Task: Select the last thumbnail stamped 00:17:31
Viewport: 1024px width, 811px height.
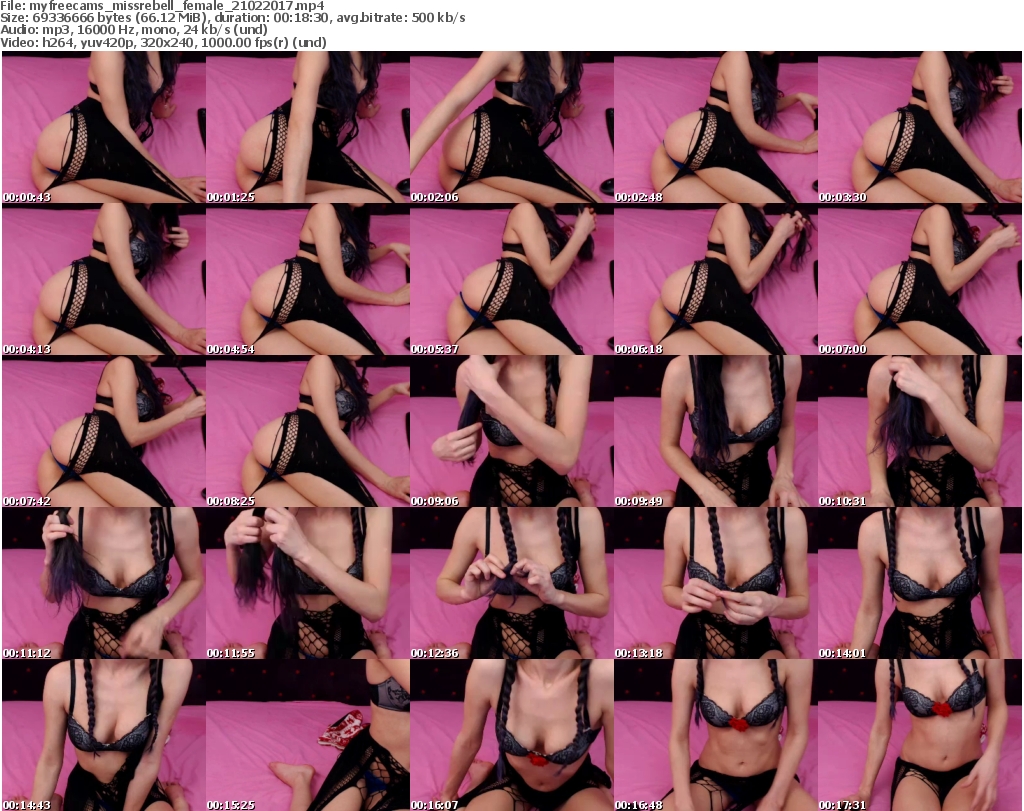Action: click(x=920, y=735)
